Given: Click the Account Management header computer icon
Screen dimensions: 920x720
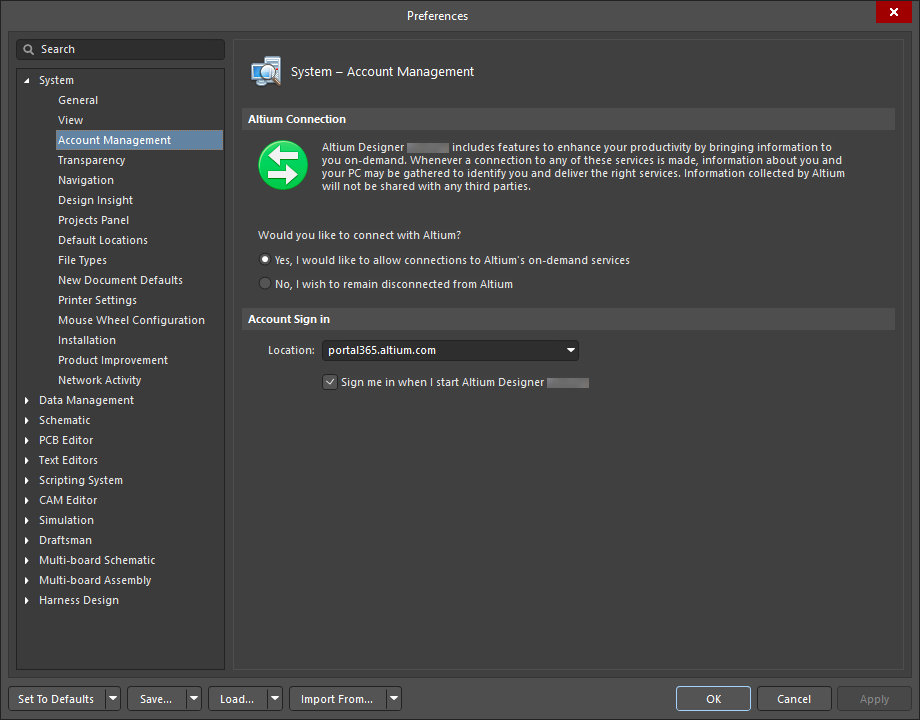Looking at the screenshot, I should 266,72.
